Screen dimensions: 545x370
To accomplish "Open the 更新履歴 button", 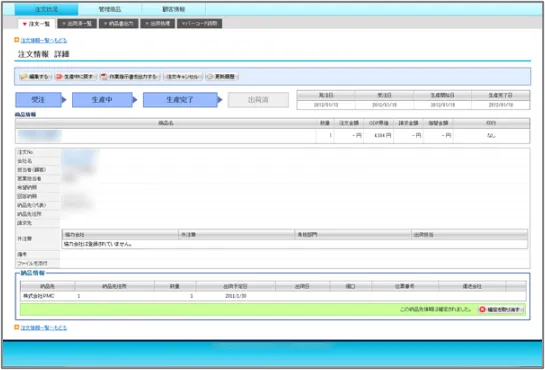I will (222, 76).
